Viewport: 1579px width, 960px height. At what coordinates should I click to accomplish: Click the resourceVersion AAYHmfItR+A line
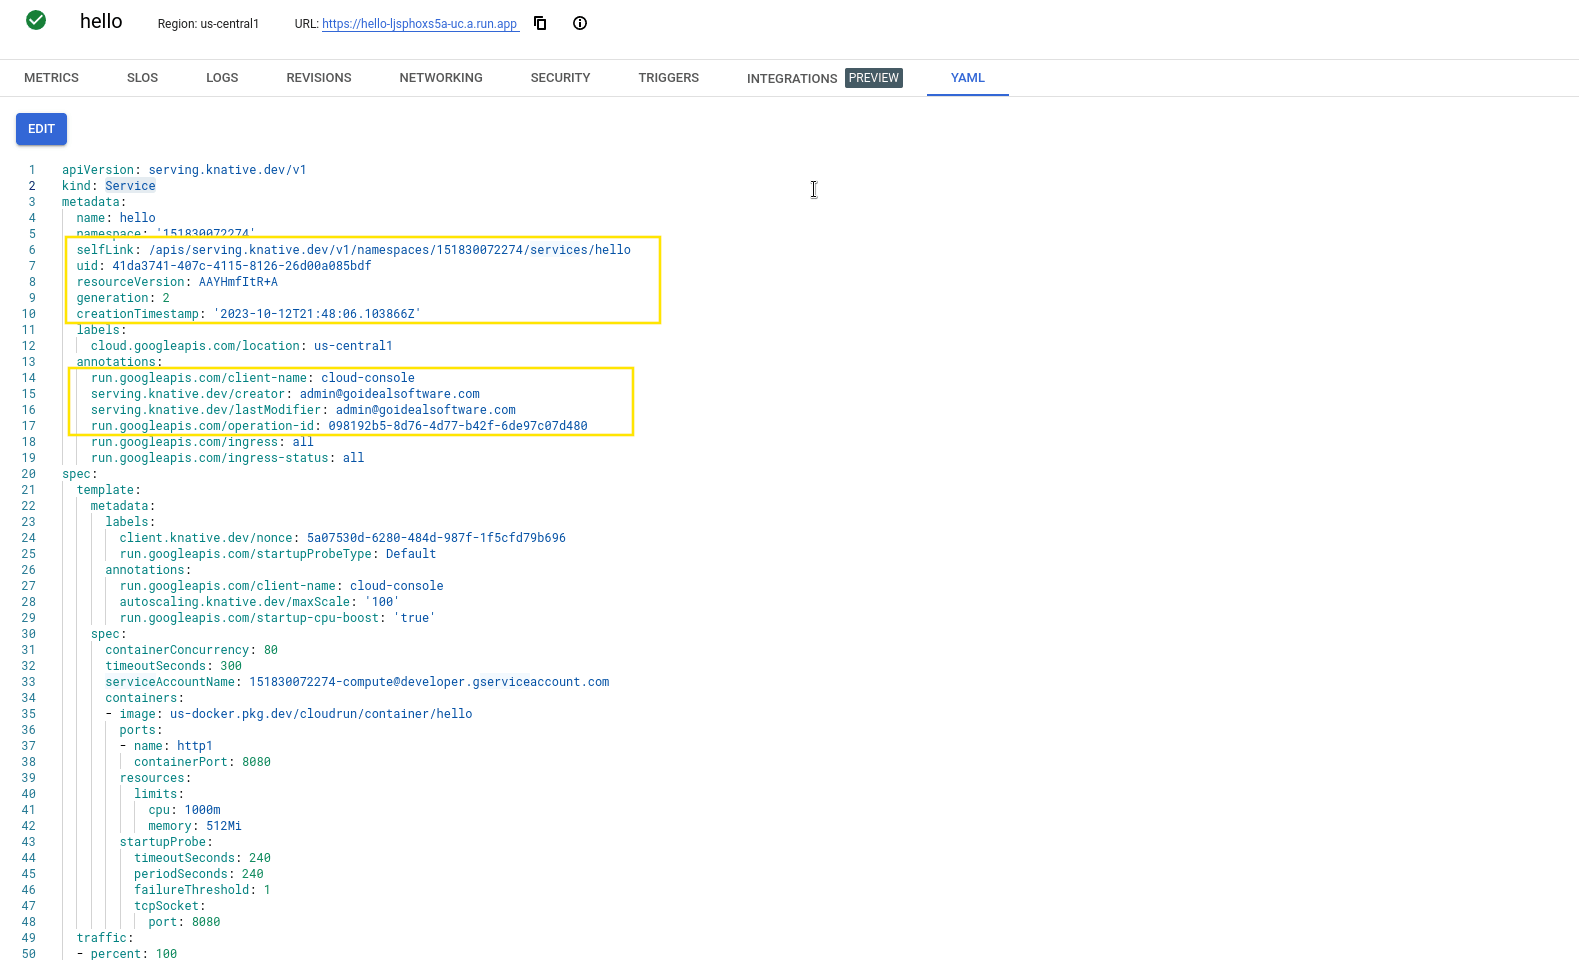177,282
